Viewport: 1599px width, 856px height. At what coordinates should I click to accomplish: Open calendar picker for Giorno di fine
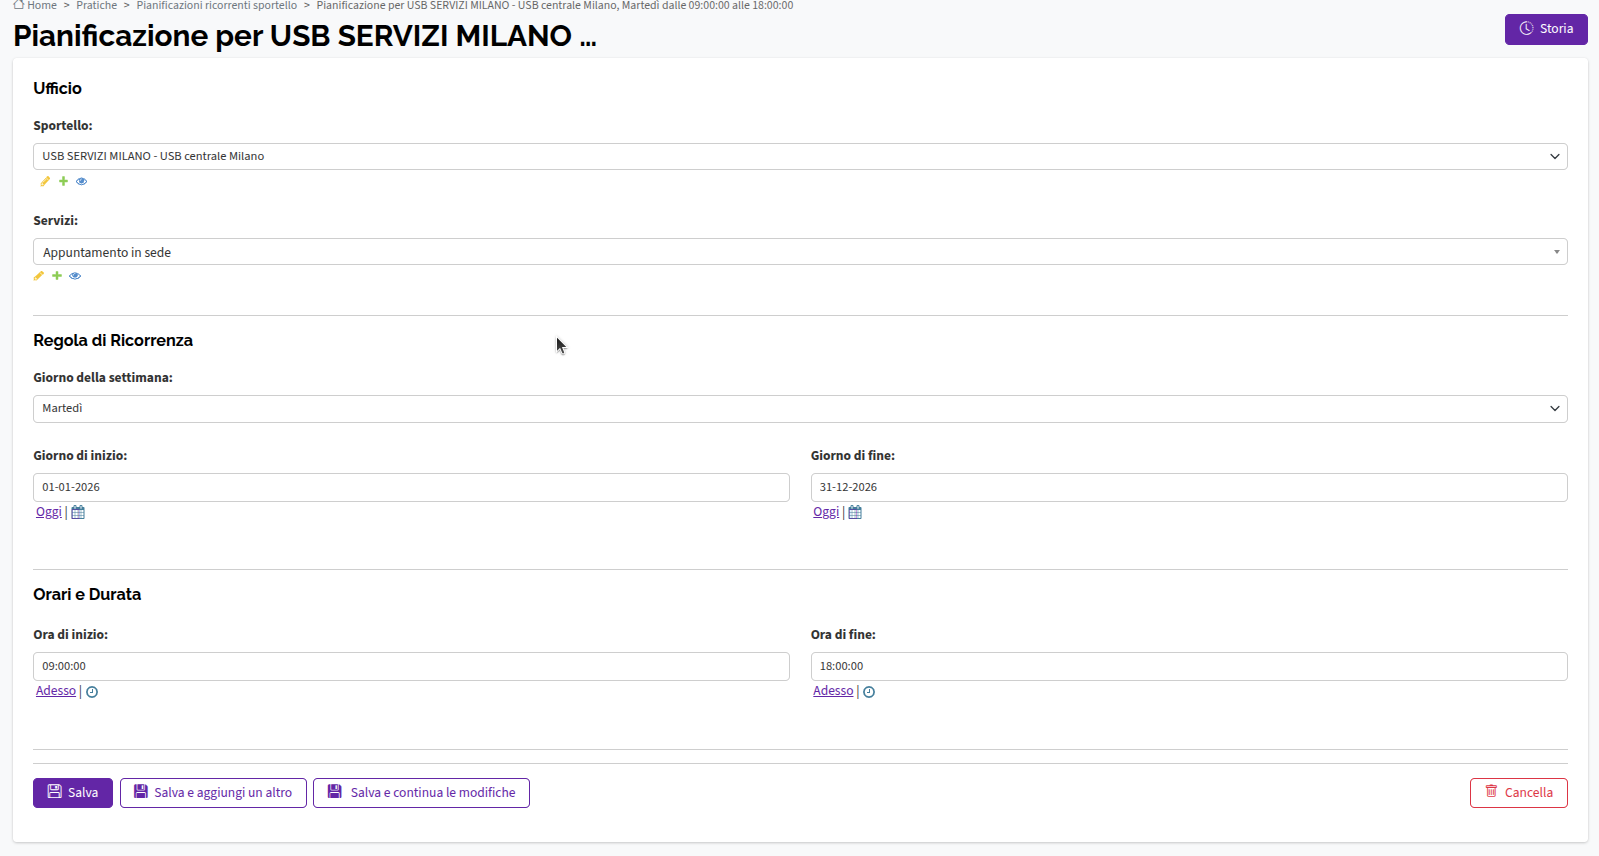[x=855, y=512]
